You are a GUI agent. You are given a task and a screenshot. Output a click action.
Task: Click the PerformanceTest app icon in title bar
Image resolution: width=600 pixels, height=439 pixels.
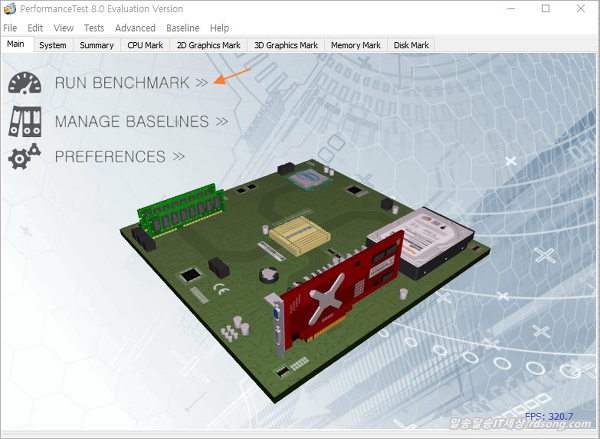[11, 9]
